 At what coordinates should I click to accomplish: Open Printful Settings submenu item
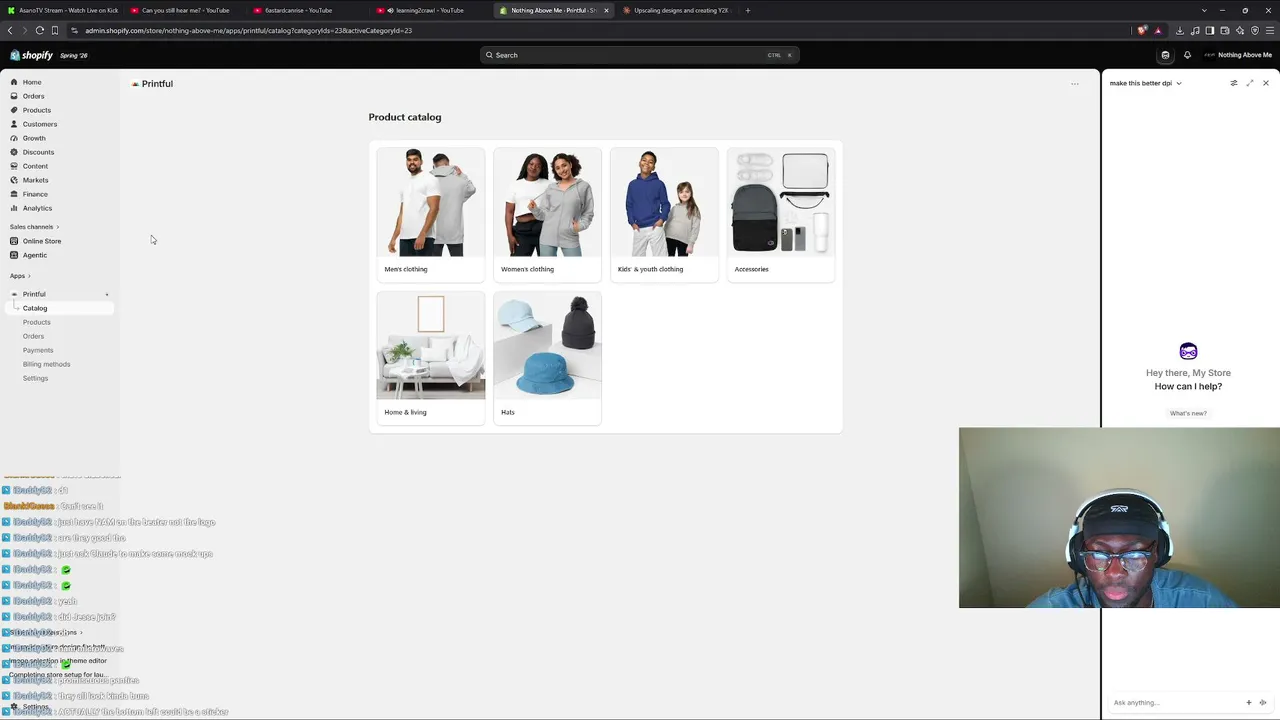(x=35, y=378)
